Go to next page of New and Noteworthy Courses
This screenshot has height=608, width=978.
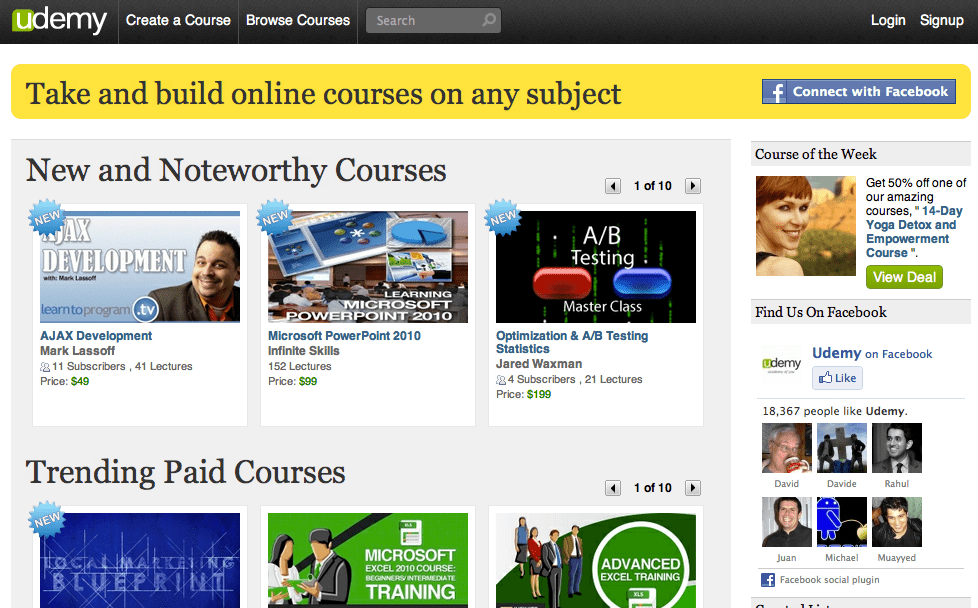(693, 186)
